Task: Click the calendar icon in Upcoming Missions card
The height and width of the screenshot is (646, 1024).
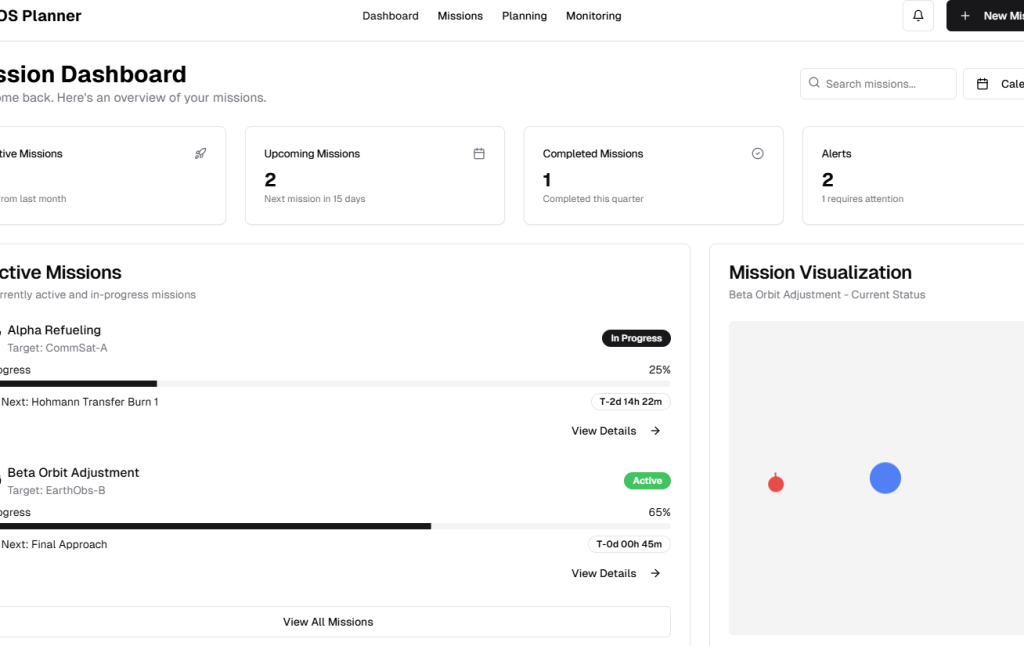Action: click(479, 153)
